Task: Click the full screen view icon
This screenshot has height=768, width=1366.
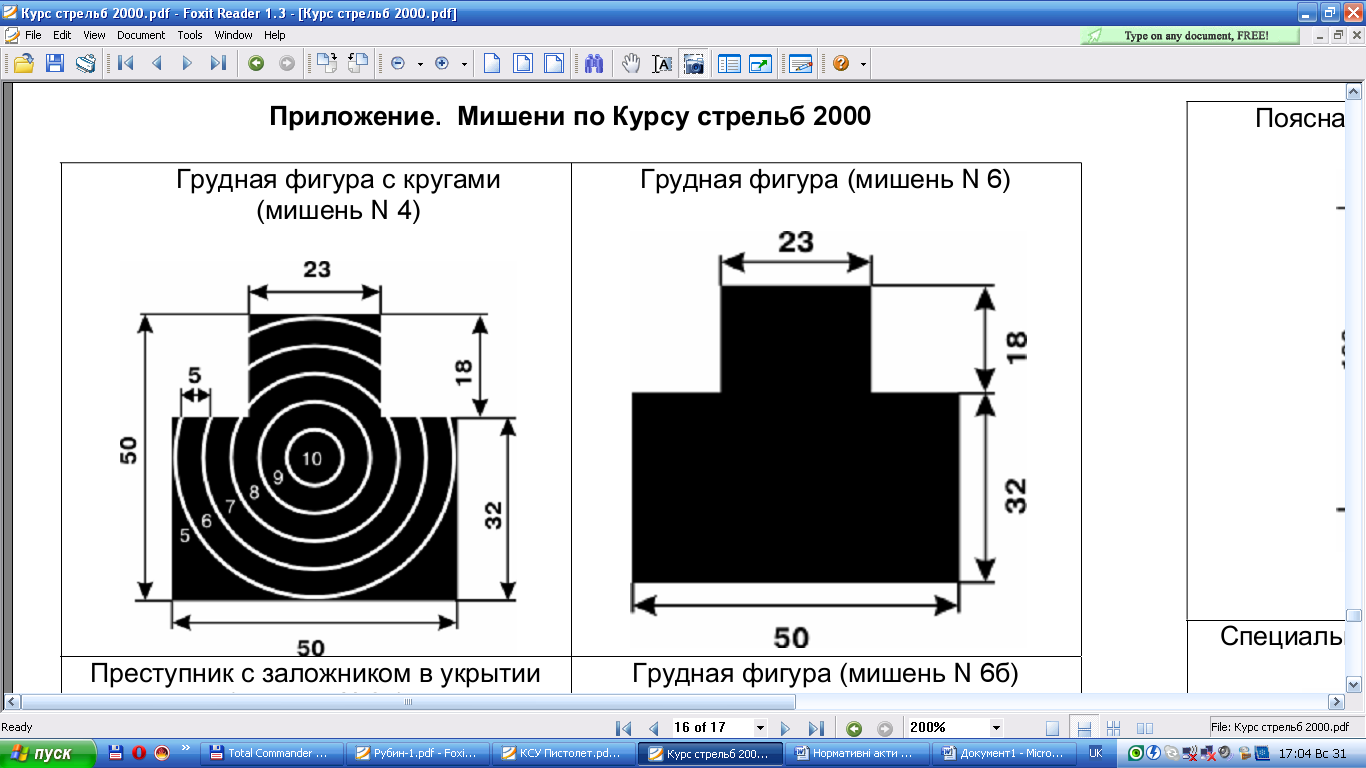Action: [760, 63]
